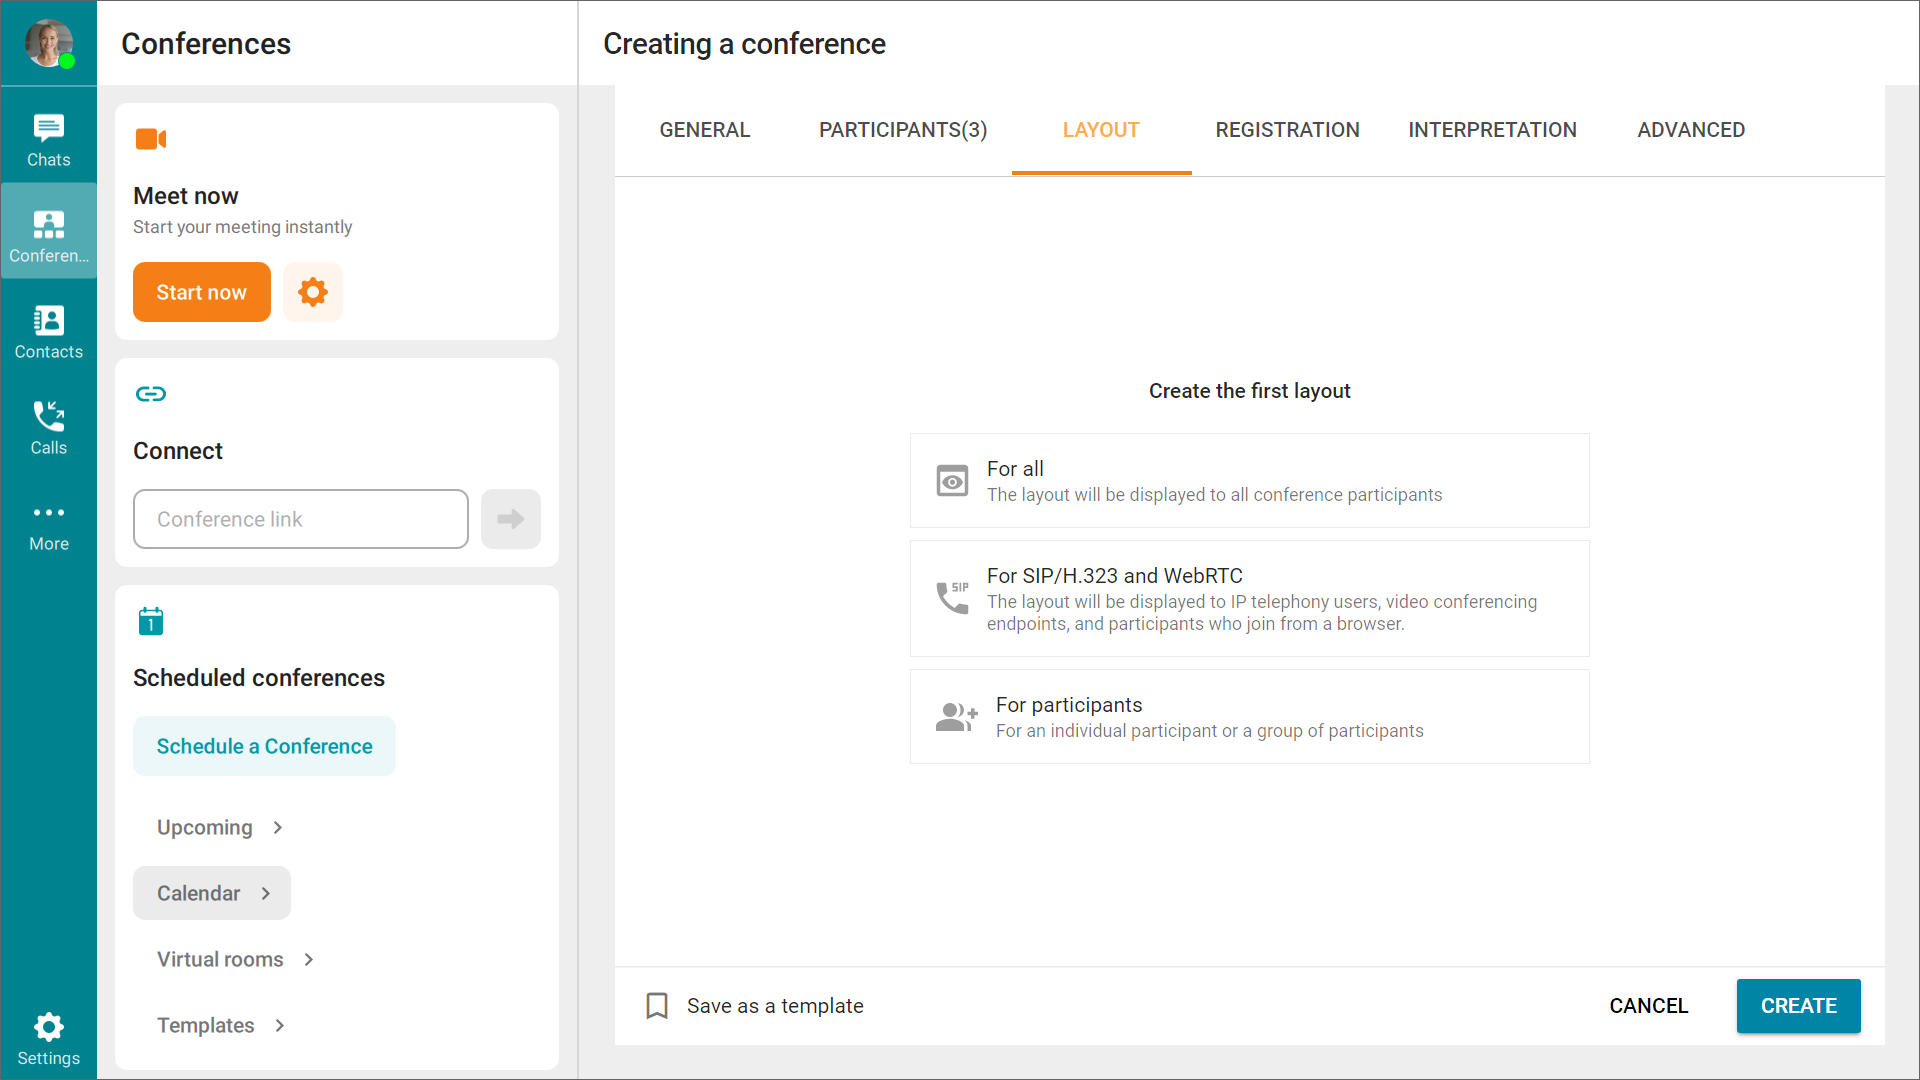Screen dimensions: 1920x1080
Task: Click the CANCEL button
Action: click(x=1648, y=1006)
